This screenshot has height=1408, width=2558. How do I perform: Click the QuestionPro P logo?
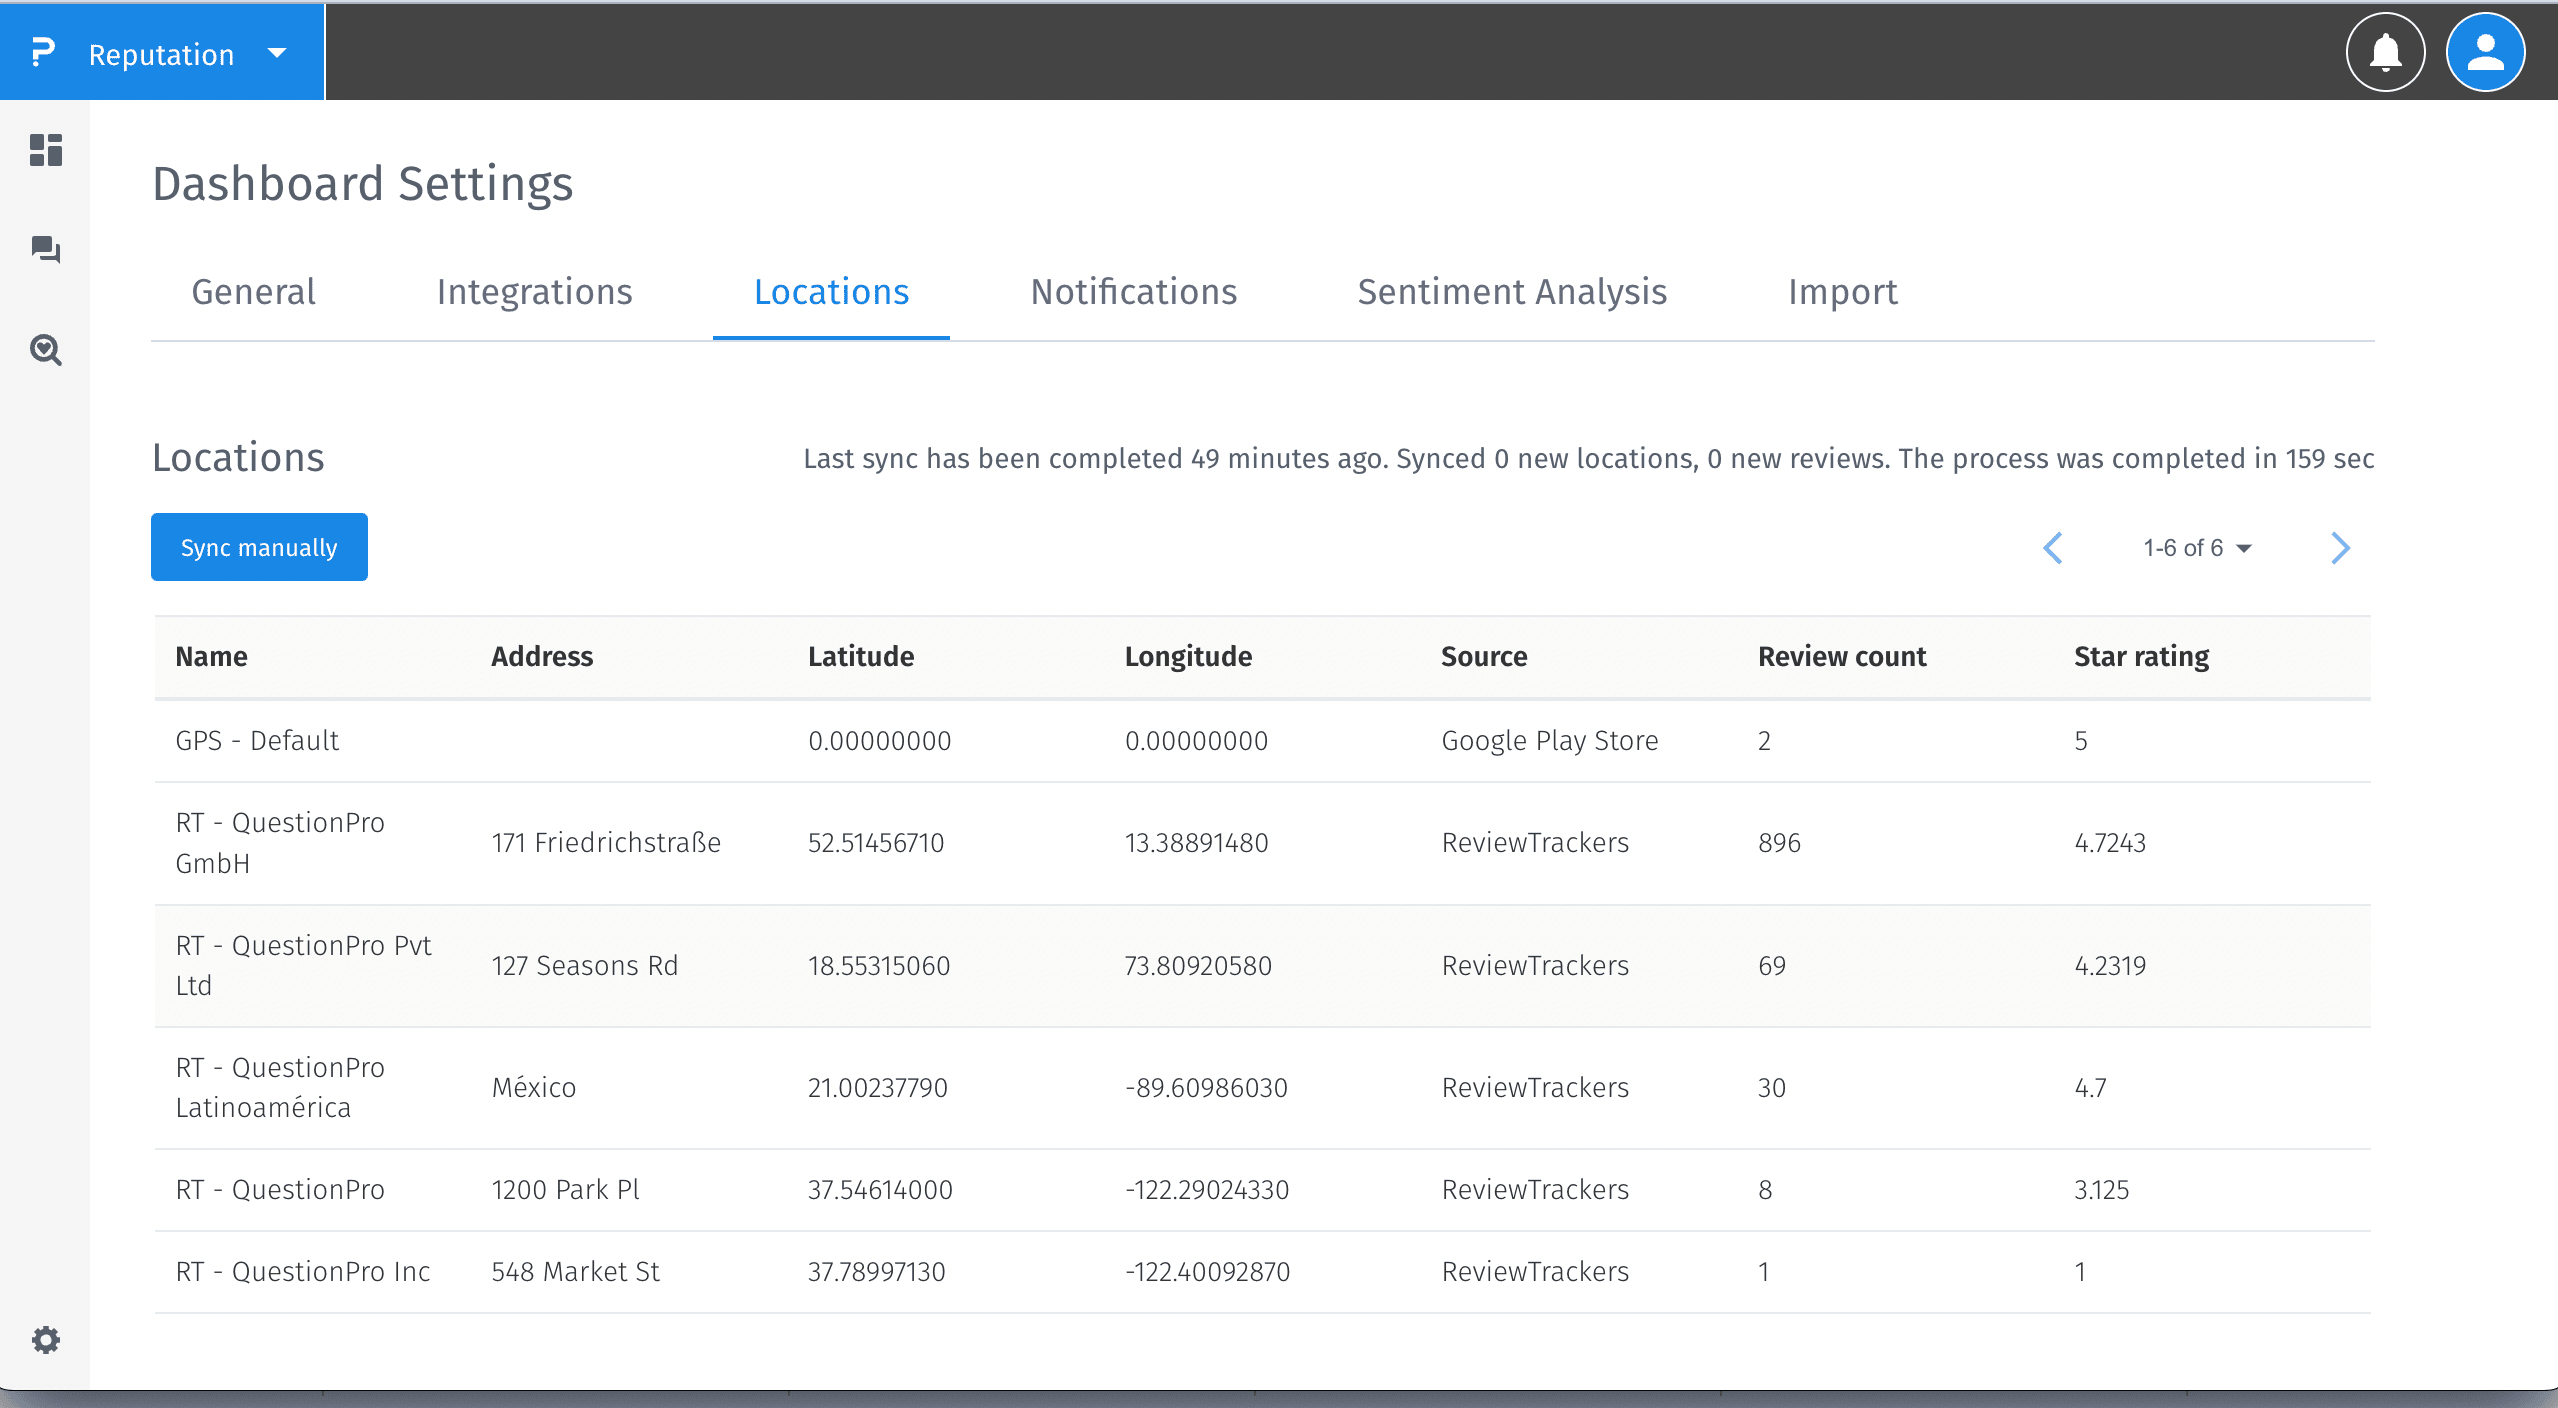coord(42,52)
